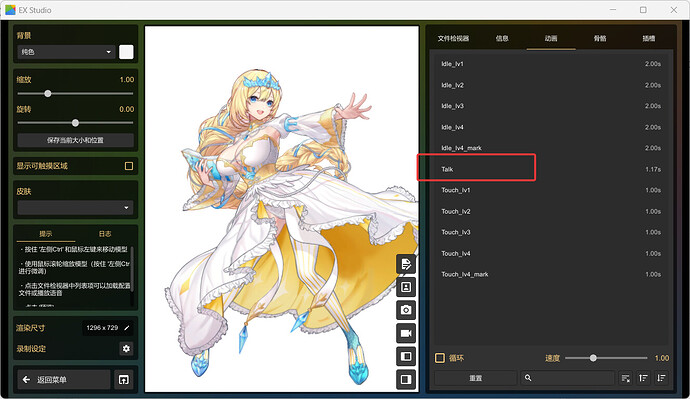Click the magnifier search icon
Viewport: 690px width, 399px height.
click(x=528, y=378)
